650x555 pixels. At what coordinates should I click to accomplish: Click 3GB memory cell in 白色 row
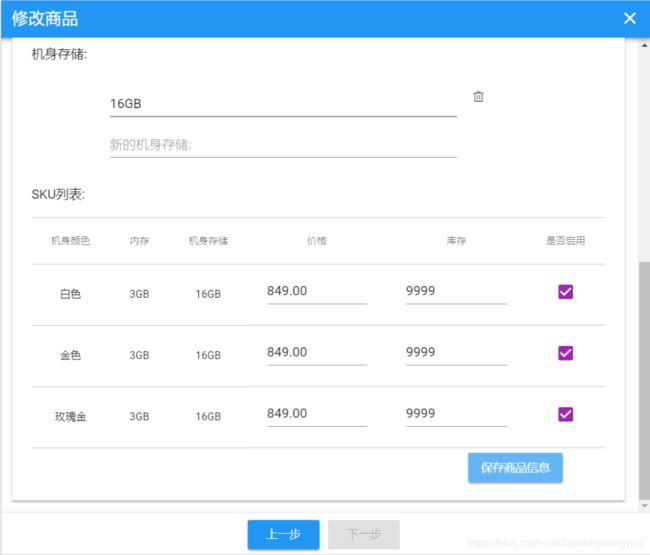point(139,294)
